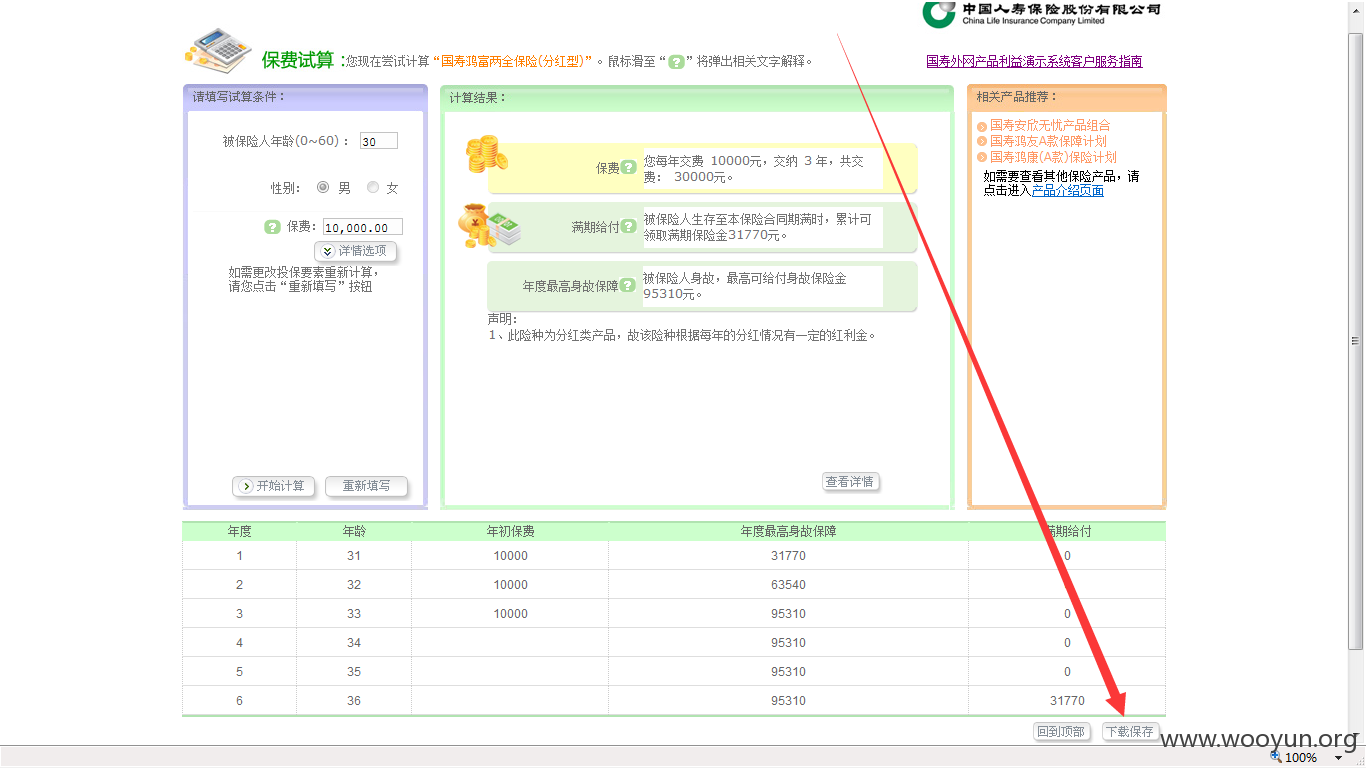Image resolution: width=1366 pixels, height=768 pixels.
Task: Click the 查看详情 button
Action: click(850, 482)
